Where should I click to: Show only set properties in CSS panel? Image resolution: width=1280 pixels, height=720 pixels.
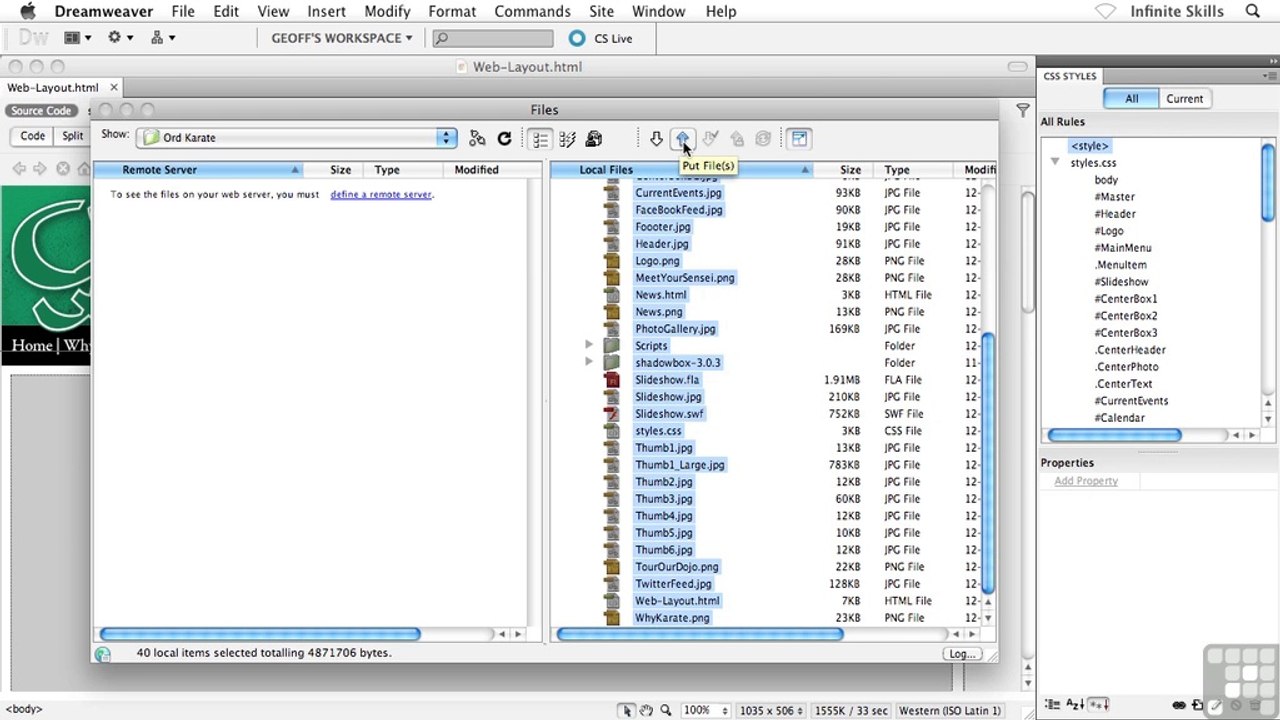[x=1098, y=705]
